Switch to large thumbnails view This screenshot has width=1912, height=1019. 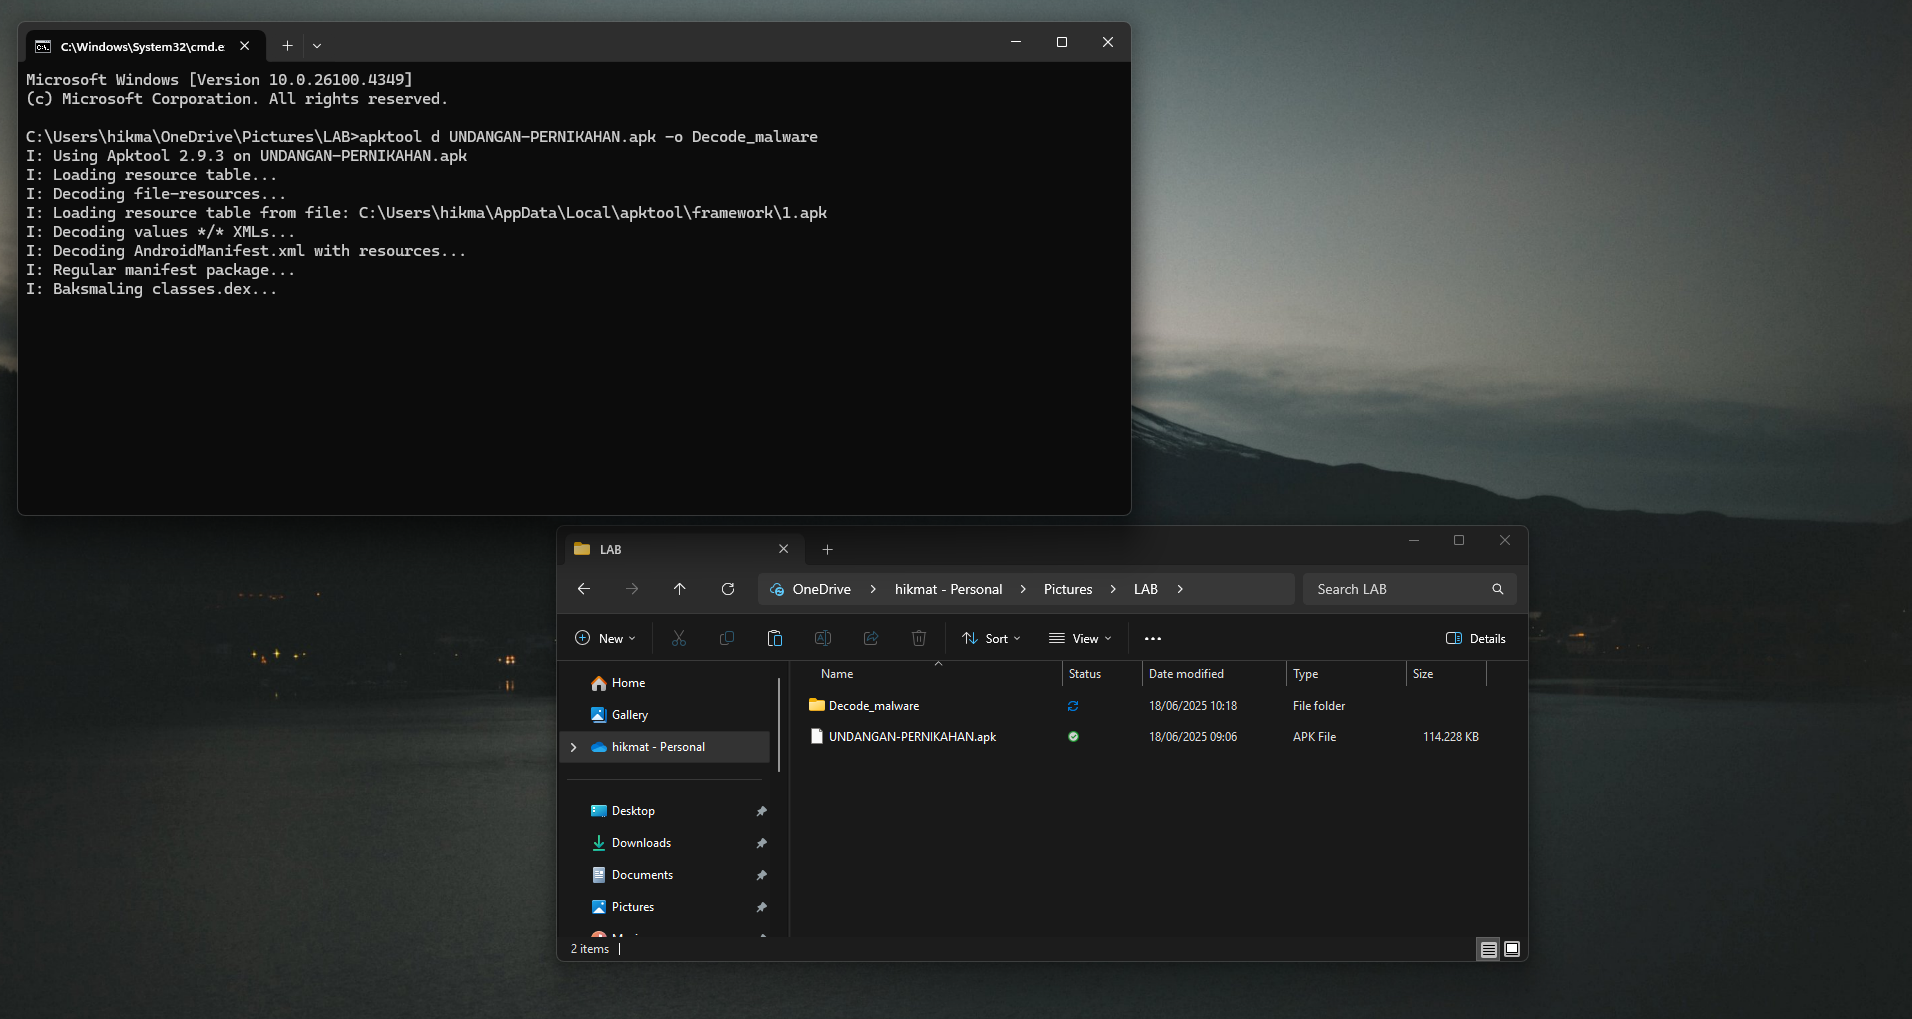[1511, 948]
